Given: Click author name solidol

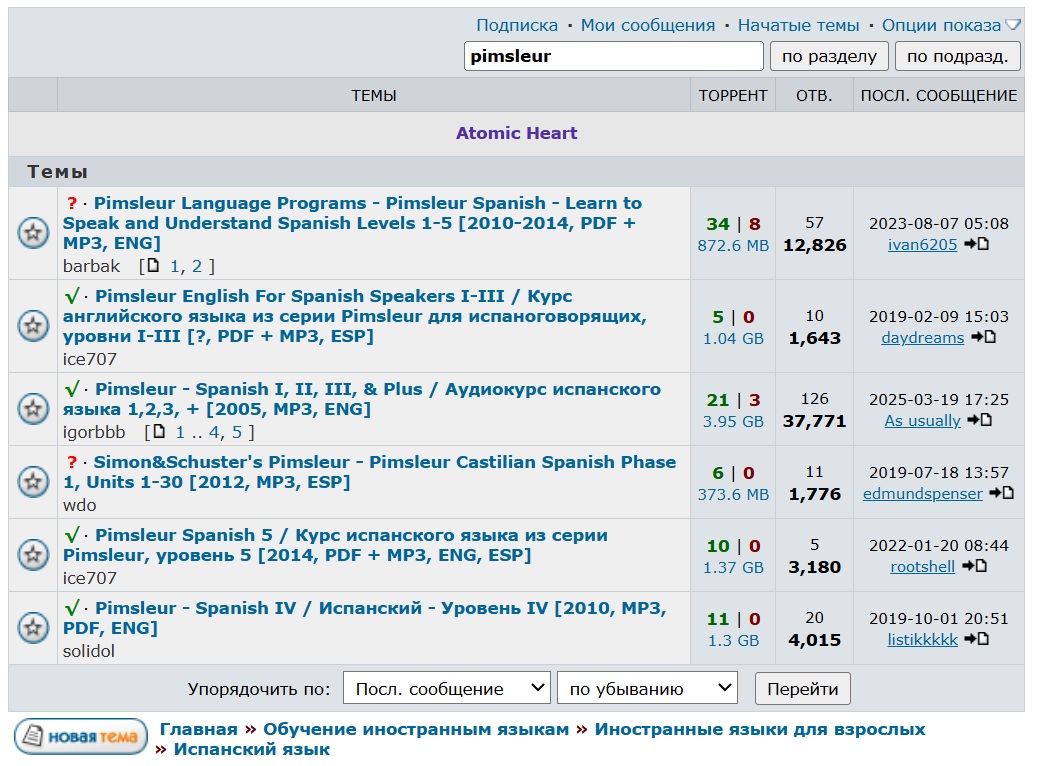Looking at the screenshot, I should point(89,651).
